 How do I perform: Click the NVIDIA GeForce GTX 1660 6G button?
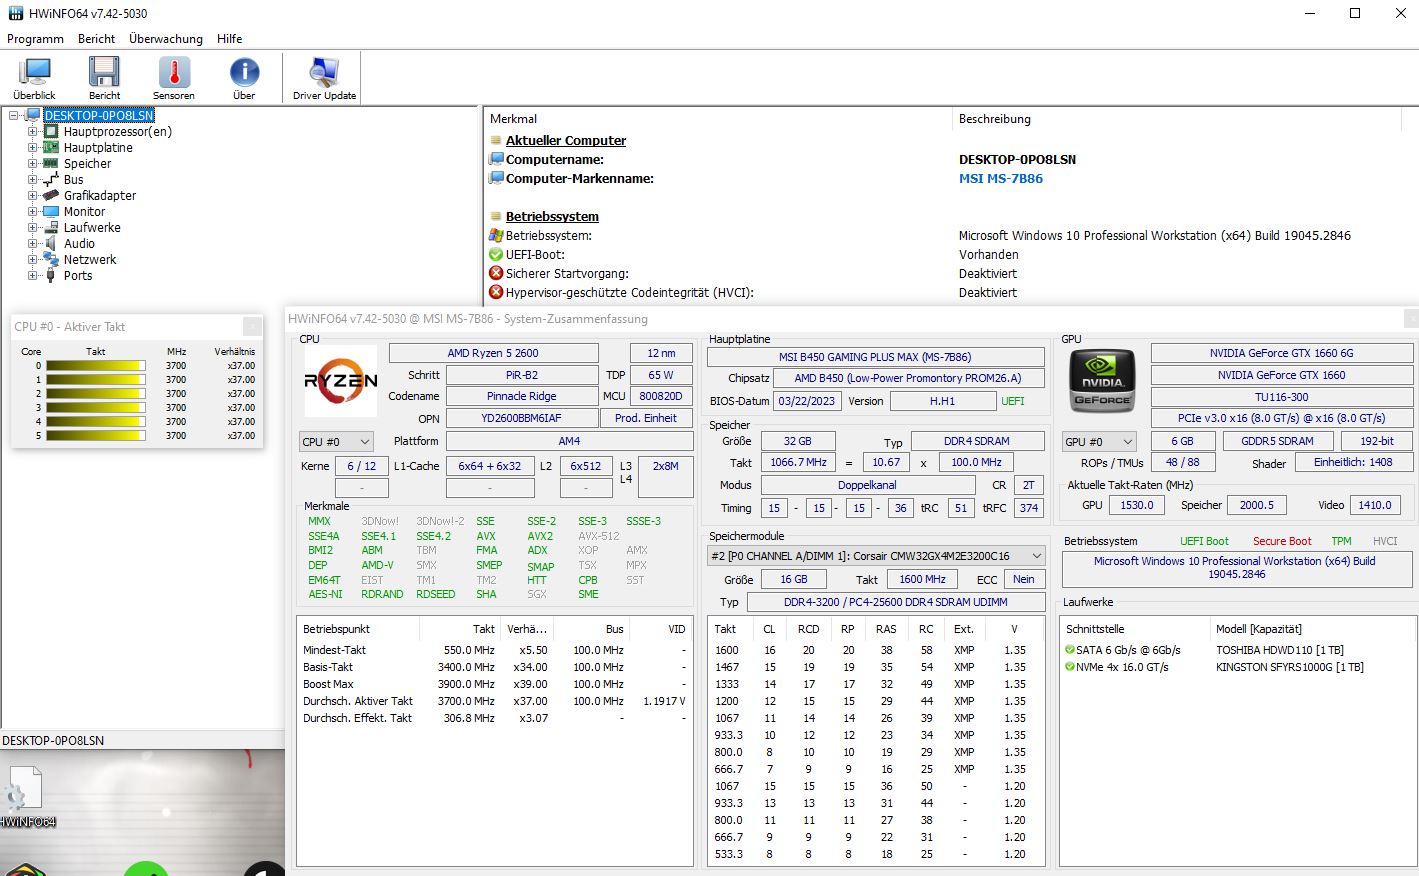(1282, 353)
